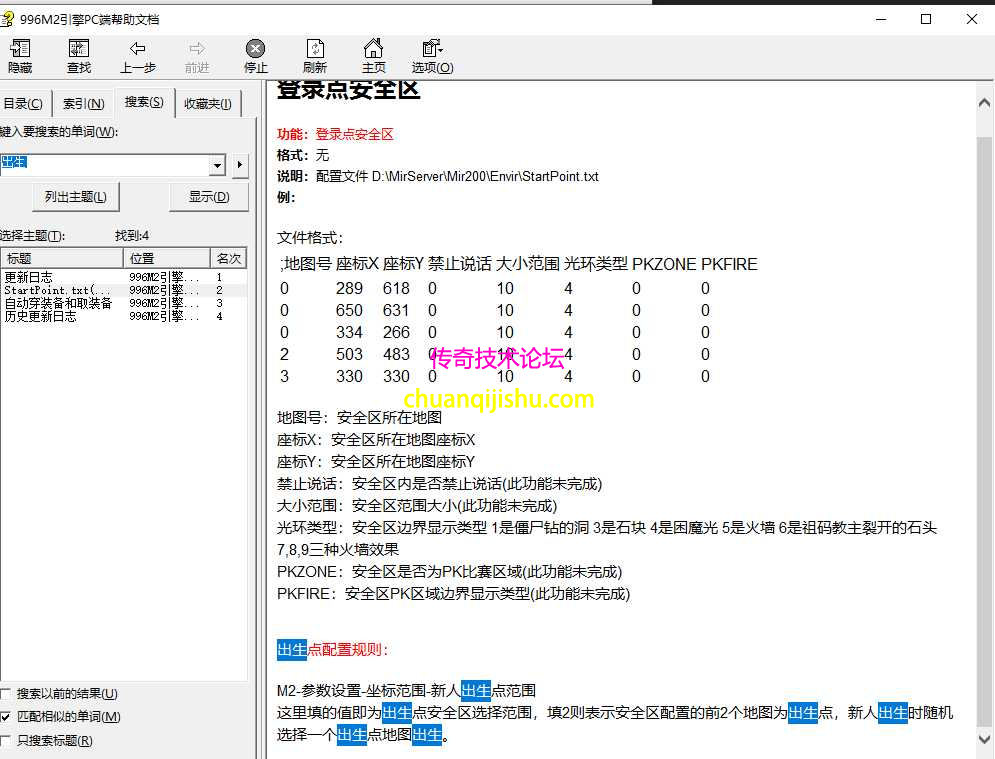Click the 列出主题 button
Image resolution: width=995 pixels, height=759 pixels.
click(76, 197)
